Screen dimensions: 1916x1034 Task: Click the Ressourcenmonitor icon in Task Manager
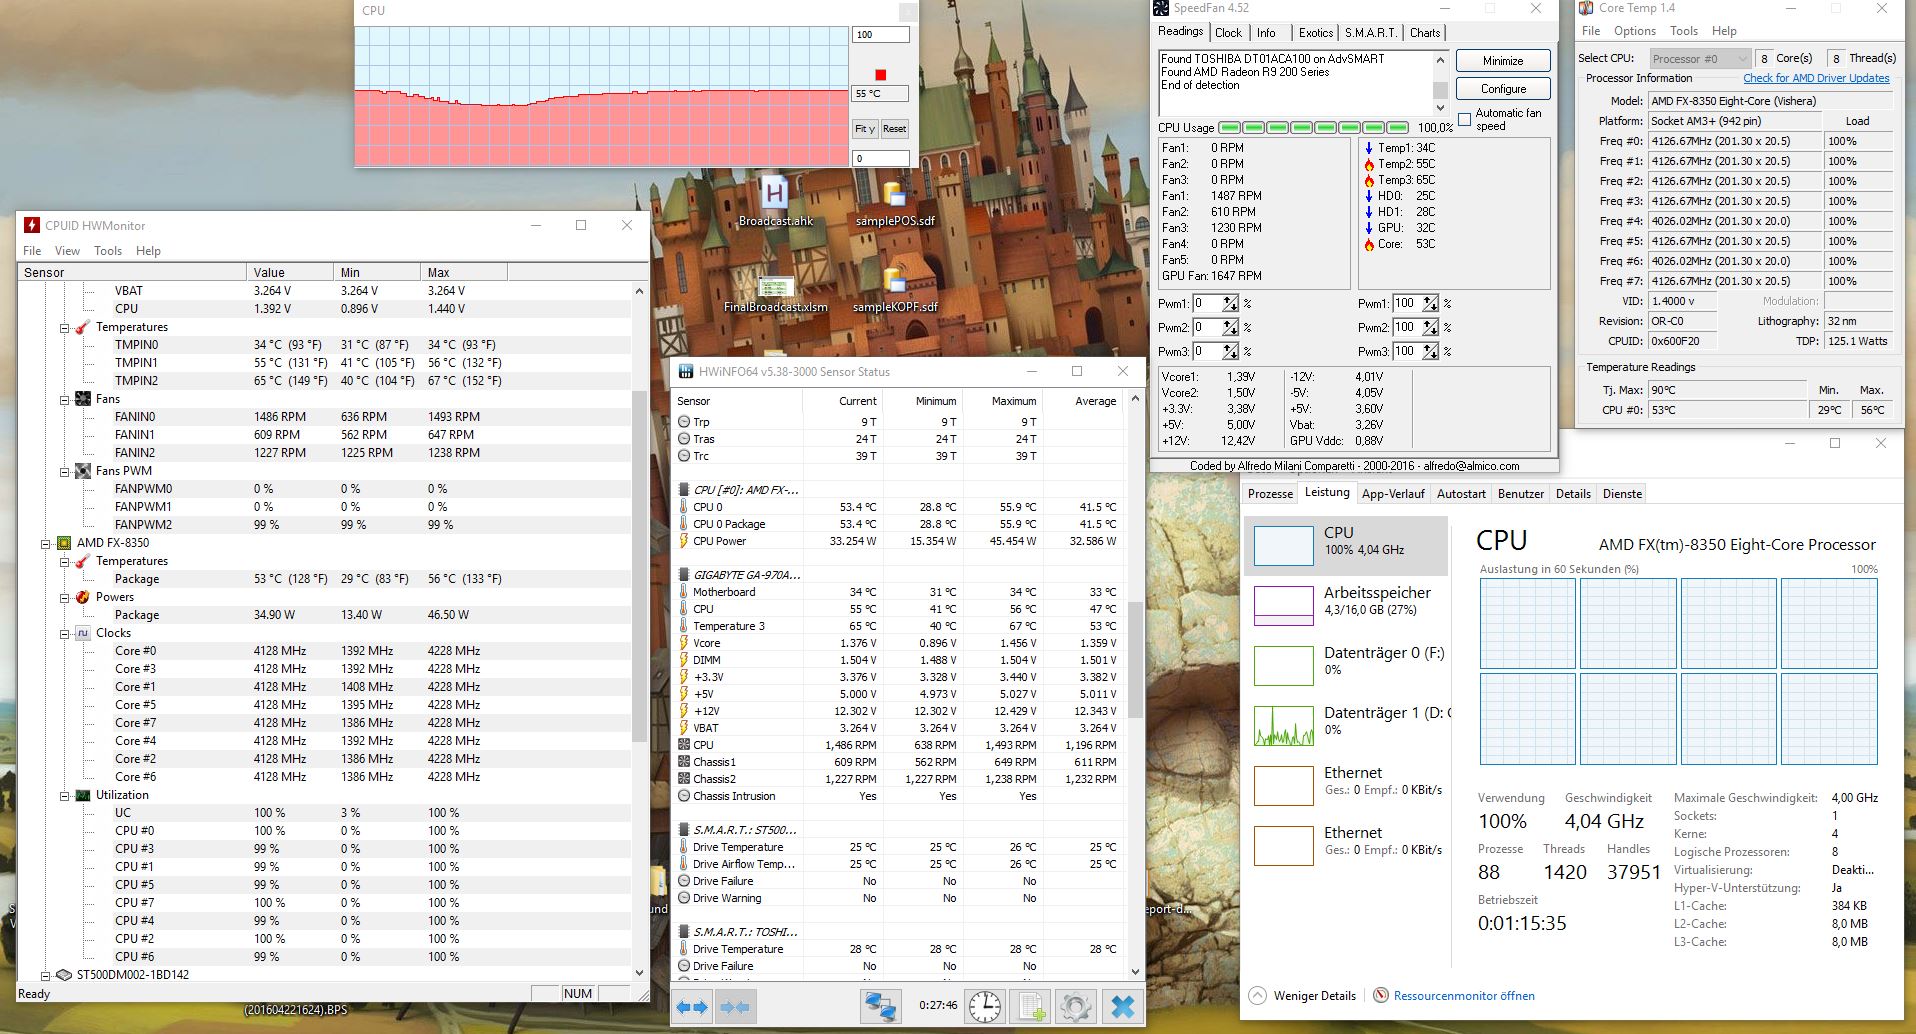tap(1381, 996)
